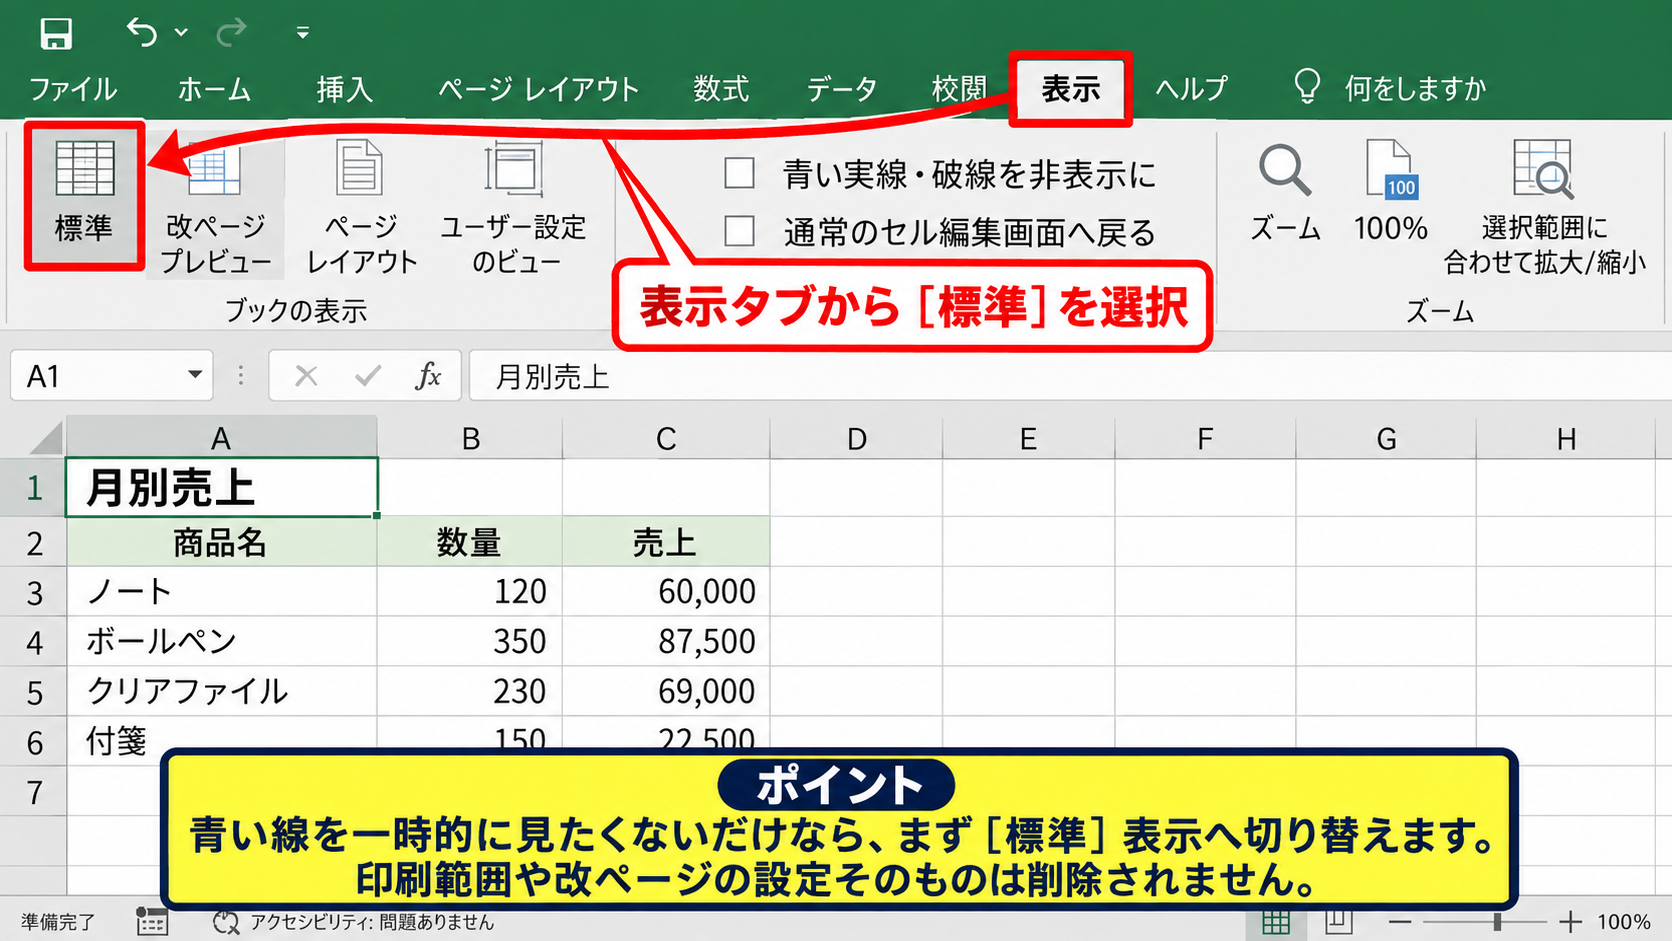Select cell with 商品名 header
Image resolution: width=1672 pixels, height=941 pixels.
(x=221, y=542)
